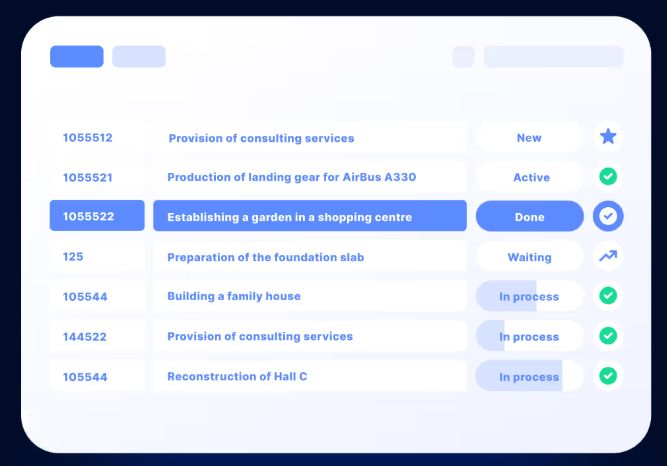Click the Done status button

click(x=530, y=216)
